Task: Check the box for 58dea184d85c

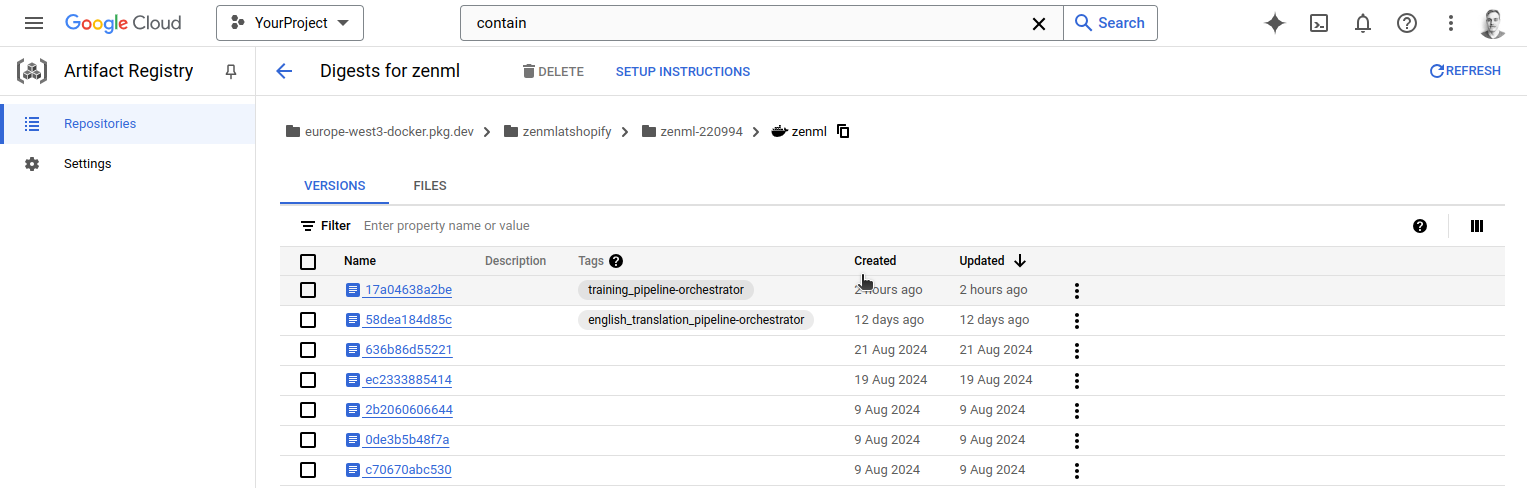Action: tap(308, 320)
